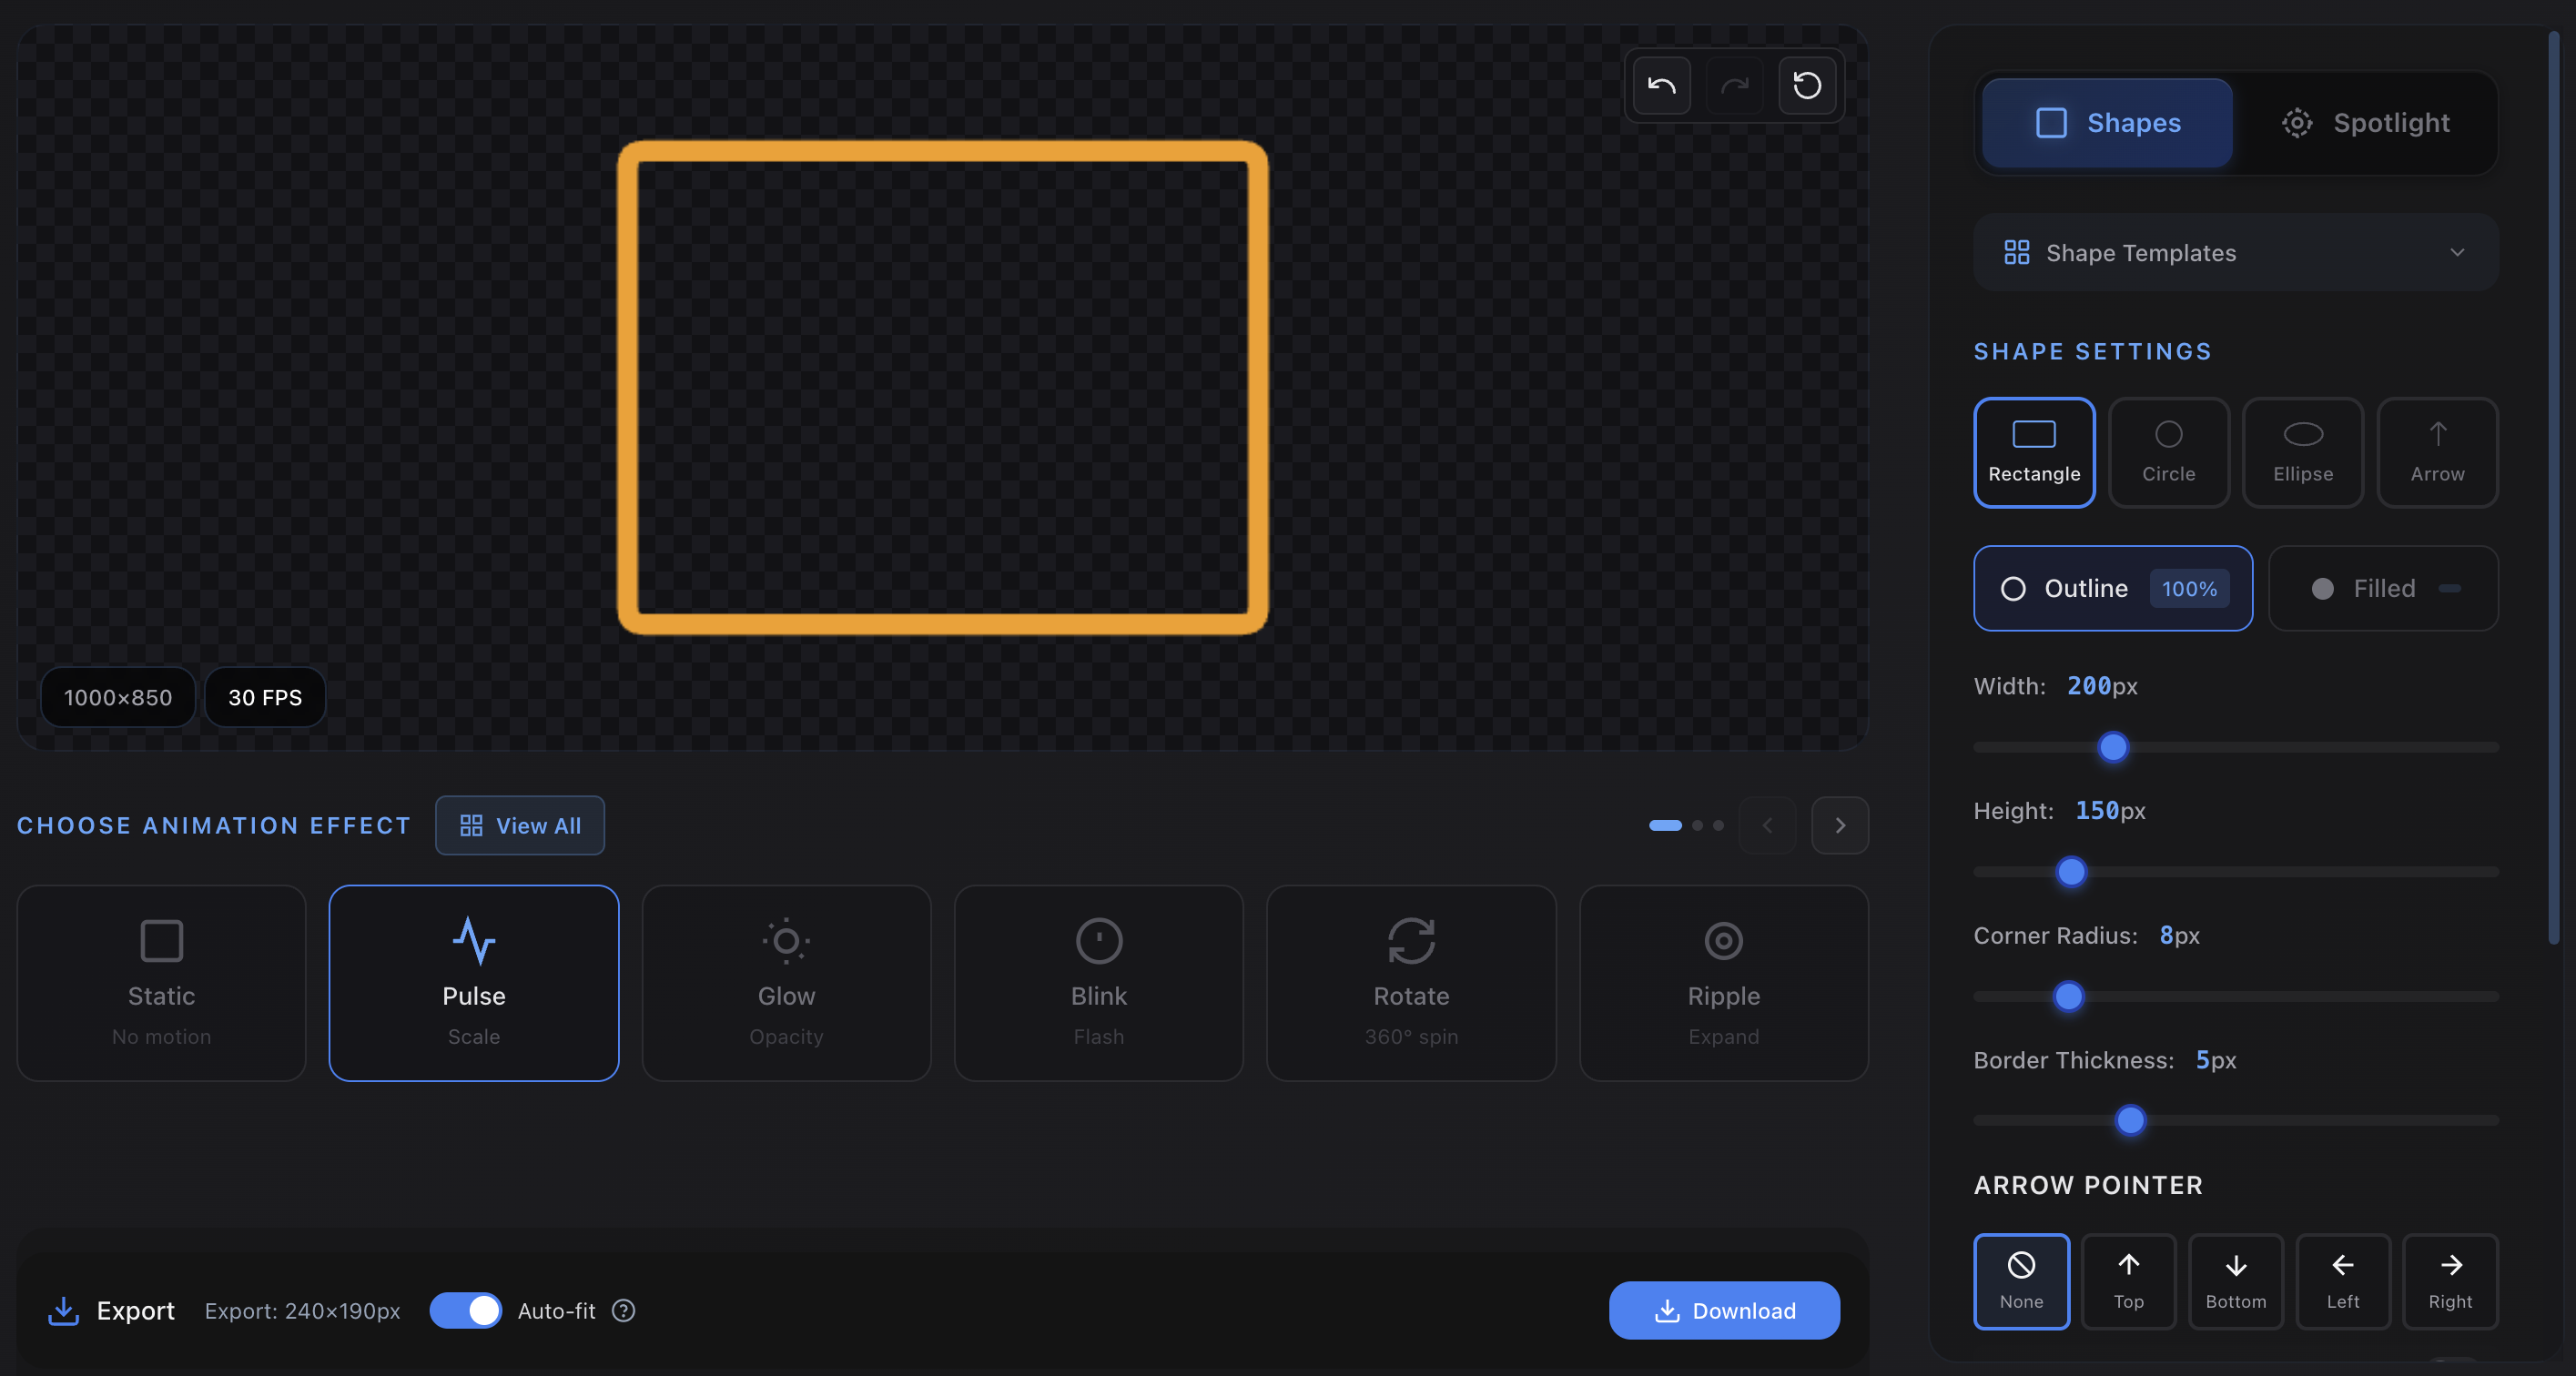This screenshot has width=2576, height=1376.
Task: Set arrow pointer position to Bottom
Action: pos(2236,1281)
